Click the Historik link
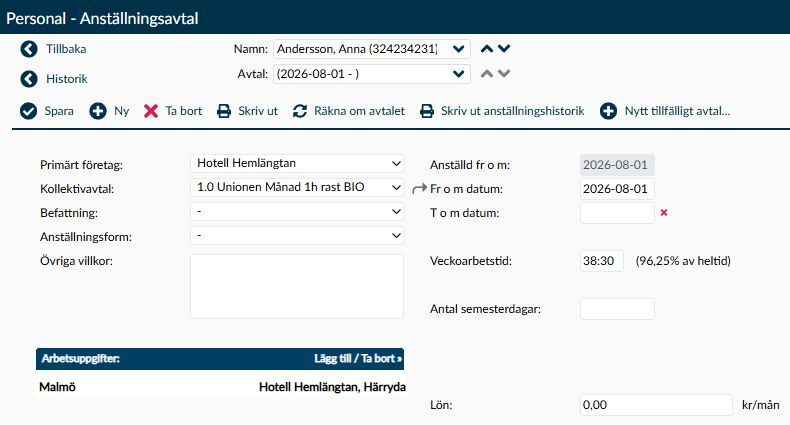The image size is (790, 425). [67, 79]
